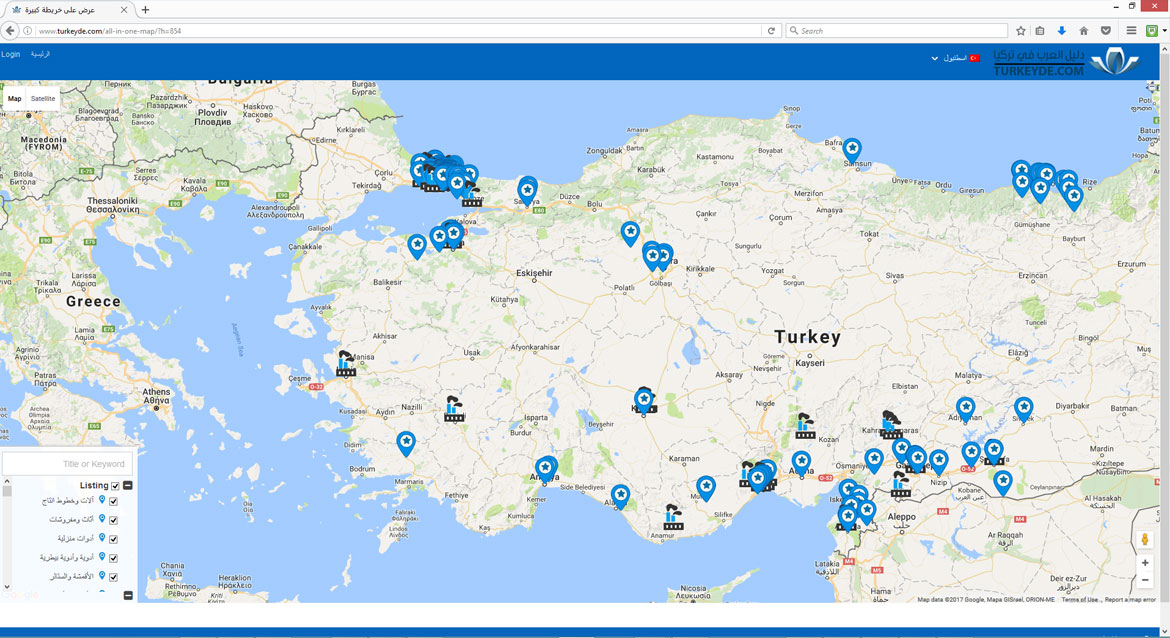Uncheck the 'أثاث ومفروشات' checkbox
This screenshot has height=638, width=1170.
pos(113,520)
